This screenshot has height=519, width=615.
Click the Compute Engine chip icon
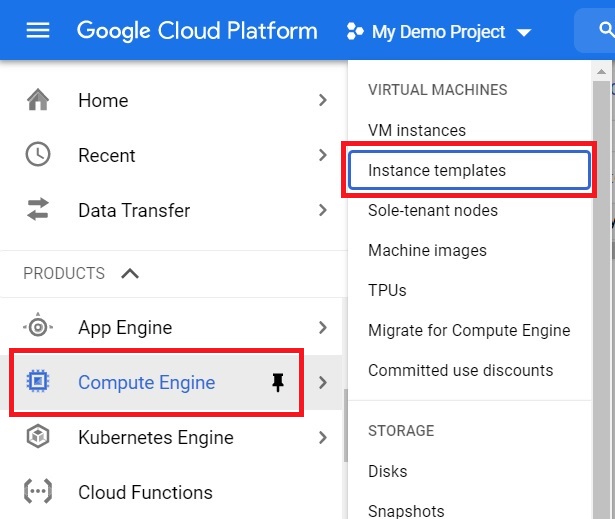pyautogui.click(x=38, y=381)
